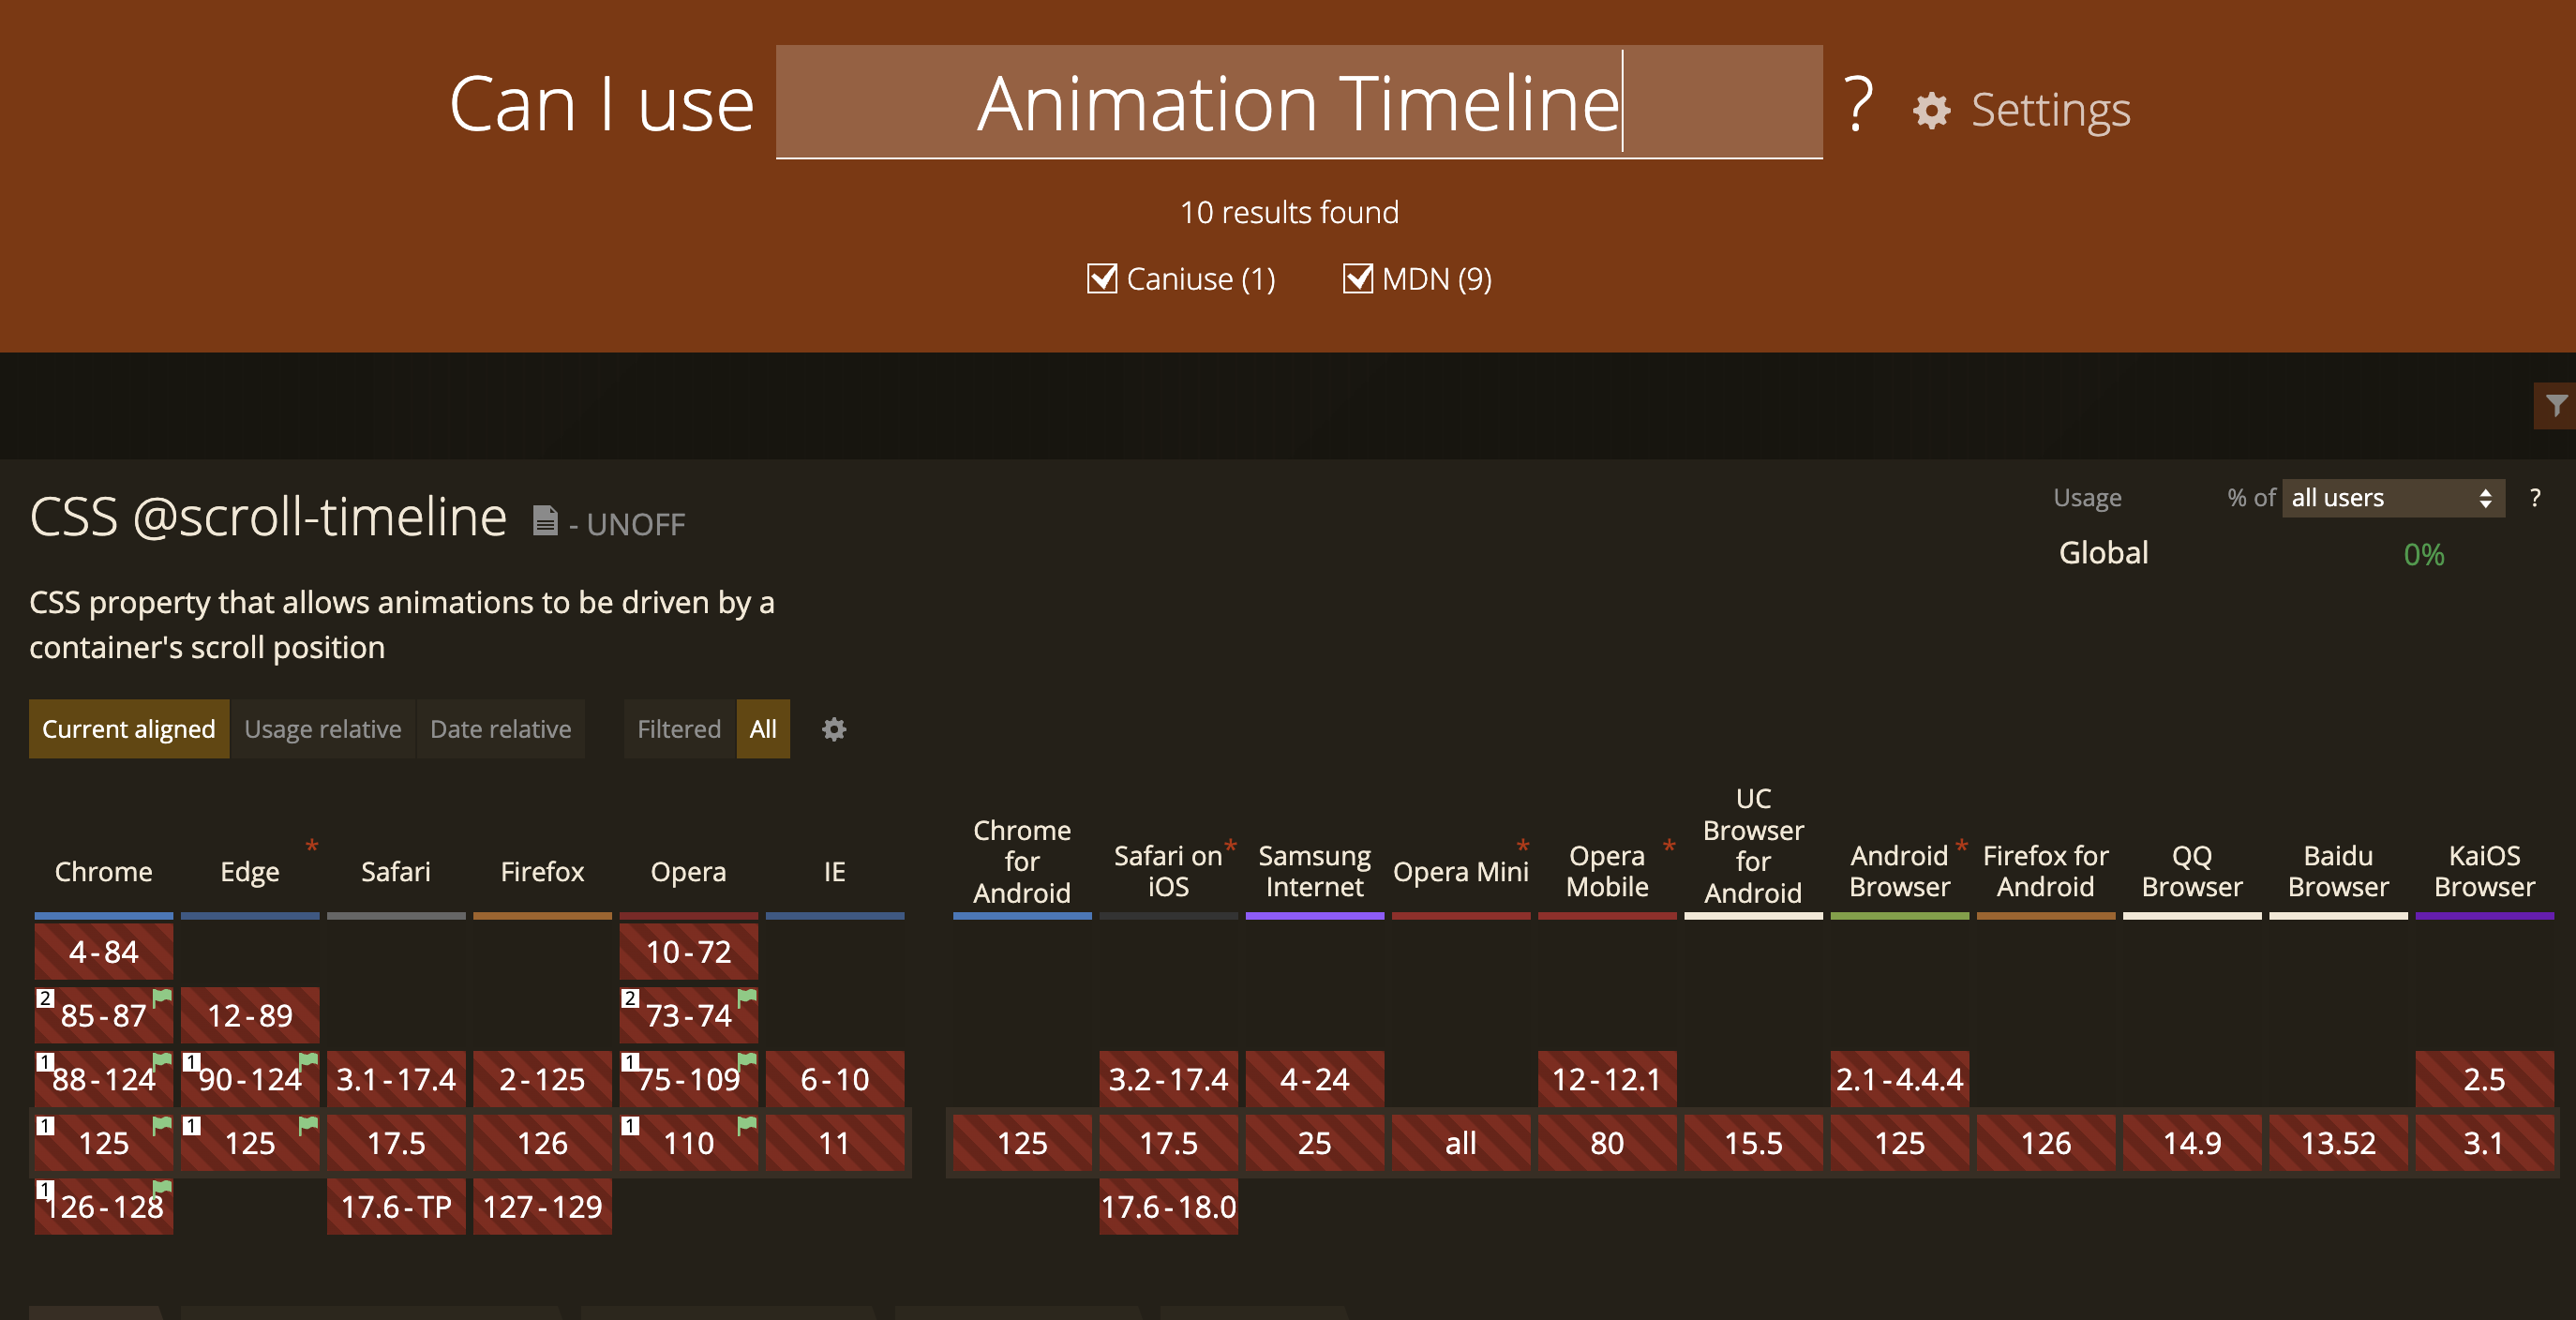Select Chrome 126-128 support cell

tap(103, 1207)
